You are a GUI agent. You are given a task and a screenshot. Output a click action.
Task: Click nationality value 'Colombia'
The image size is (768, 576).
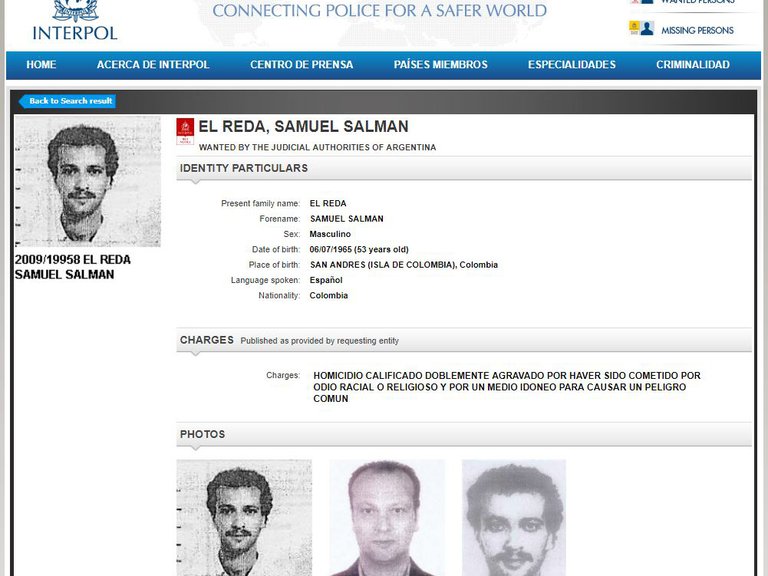[x=329, y=295]
